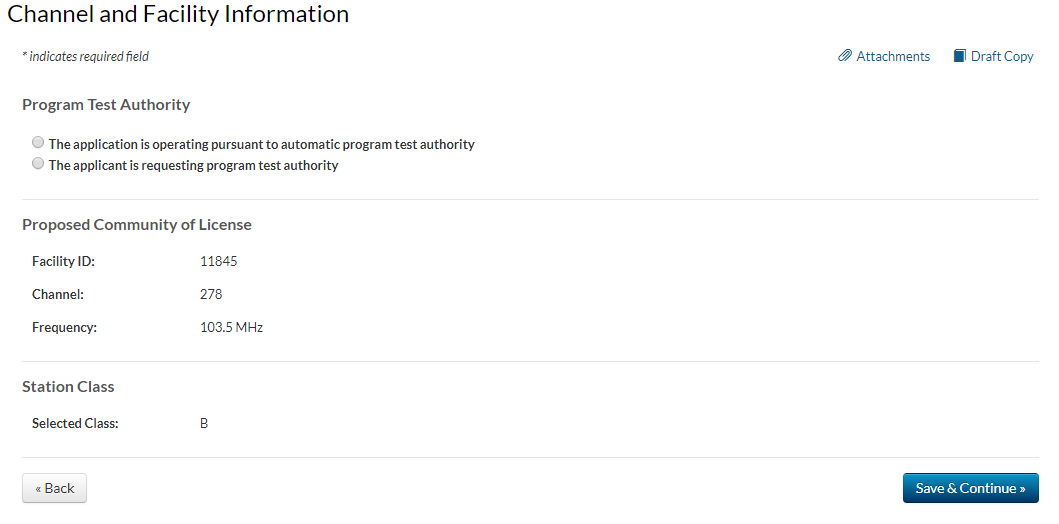Viewport: 1059px width, 524px height.
Task: Click the Program Test Authority heading
Action: (x=106, y=104)
